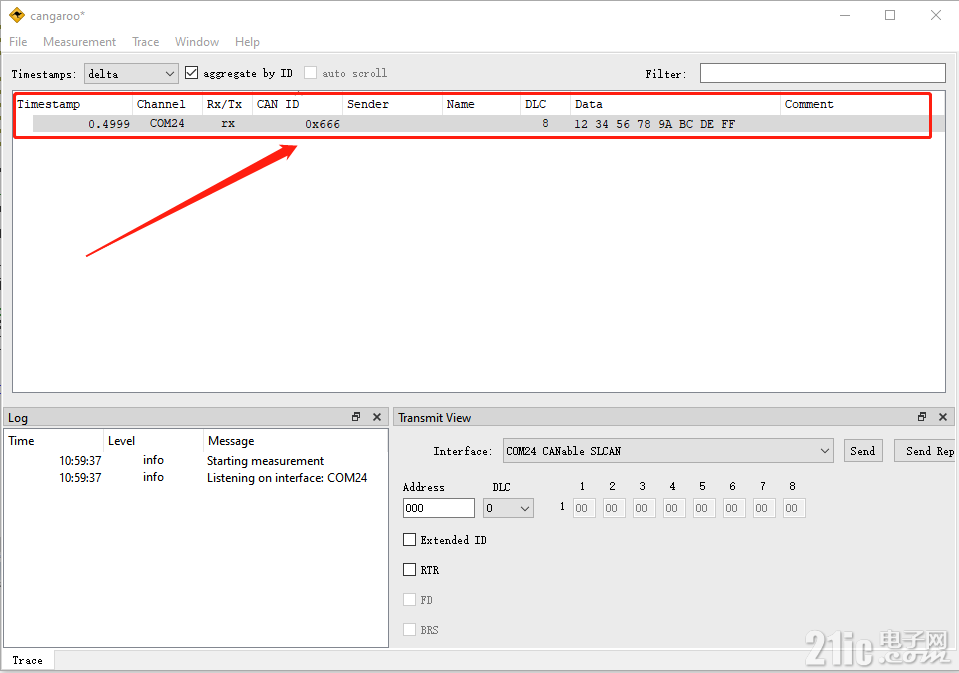Close the Transmit View panel
959x673 pixels.
(x=943, y=417)
